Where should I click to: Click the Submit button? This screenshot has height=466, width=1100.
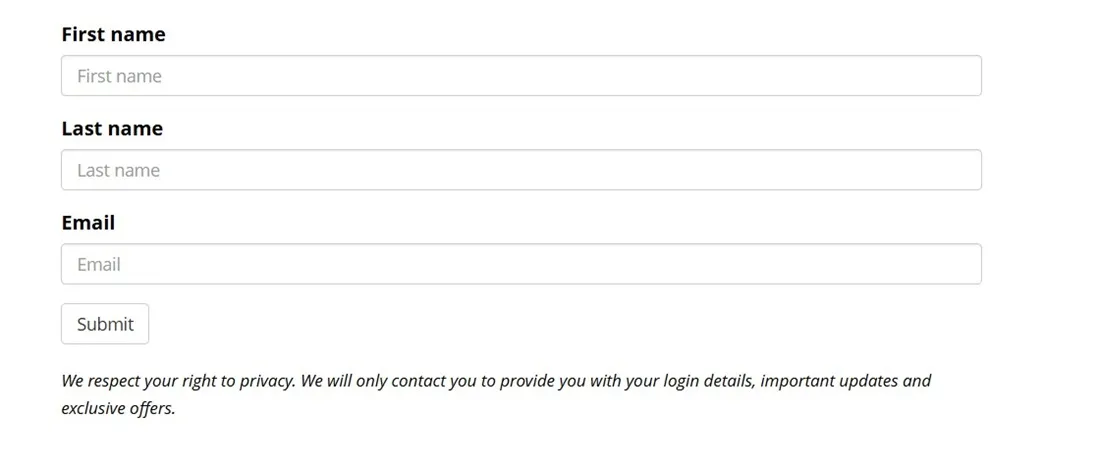click(x=105, y=324)
